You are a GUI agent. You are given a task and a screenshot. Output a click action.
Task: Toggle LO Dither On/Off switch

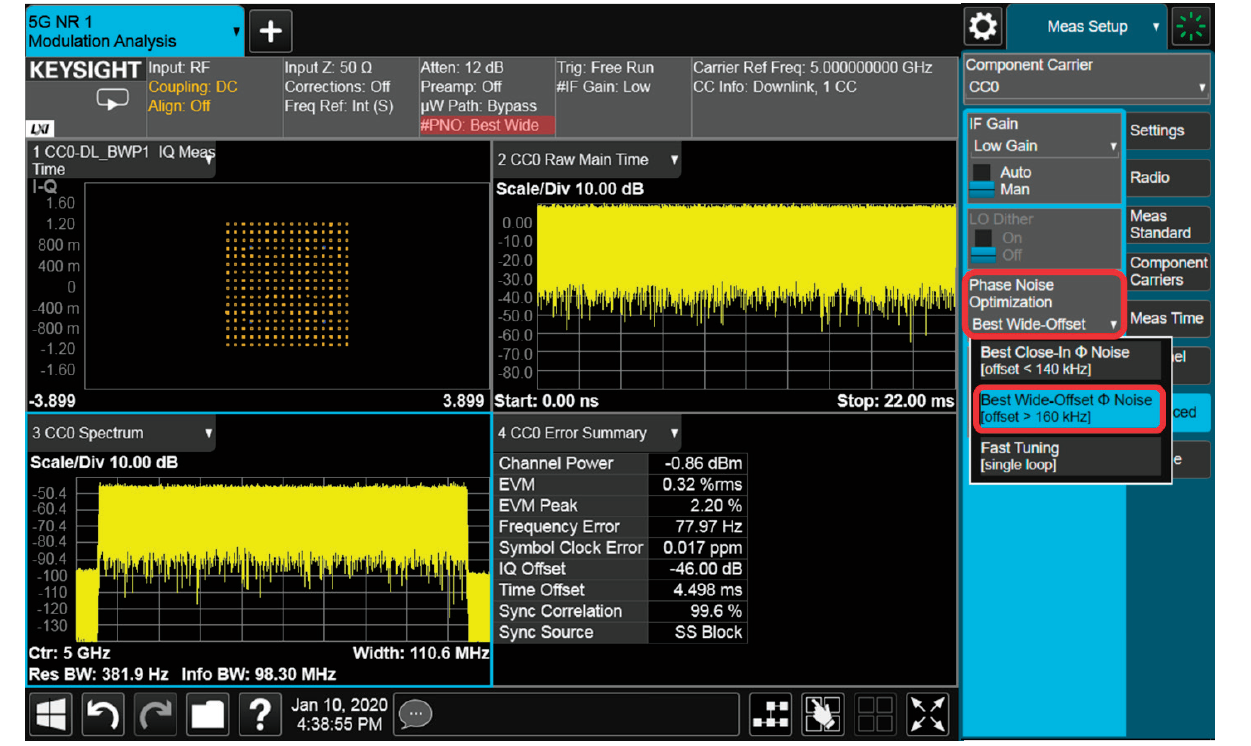tap(984, 247)
